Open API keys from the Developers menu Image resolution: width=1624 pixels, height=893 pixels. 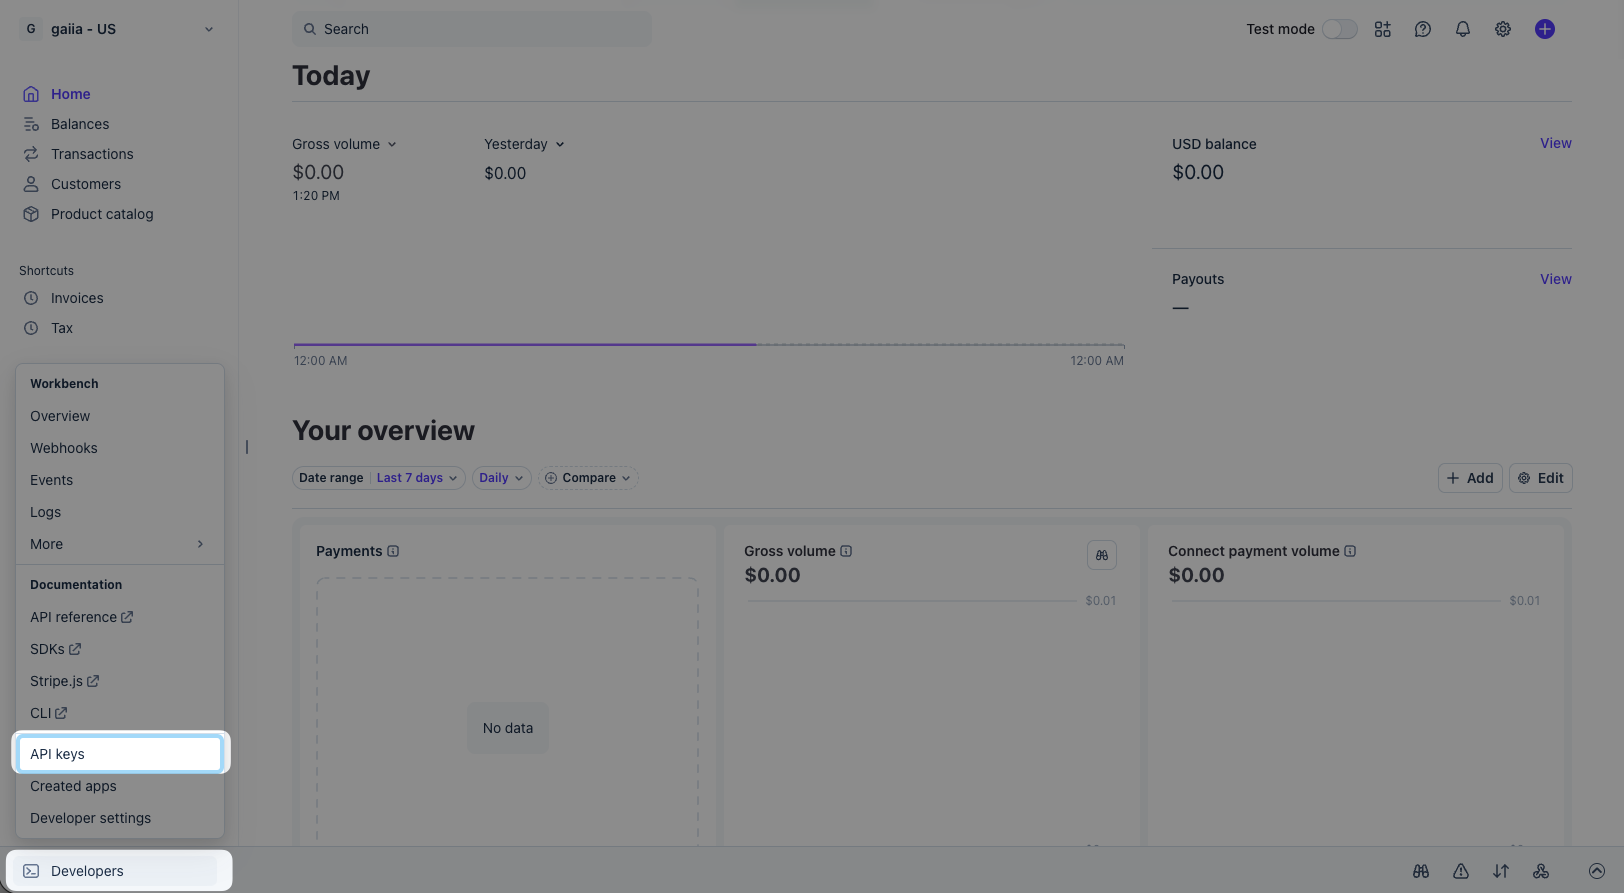[120, 754]
